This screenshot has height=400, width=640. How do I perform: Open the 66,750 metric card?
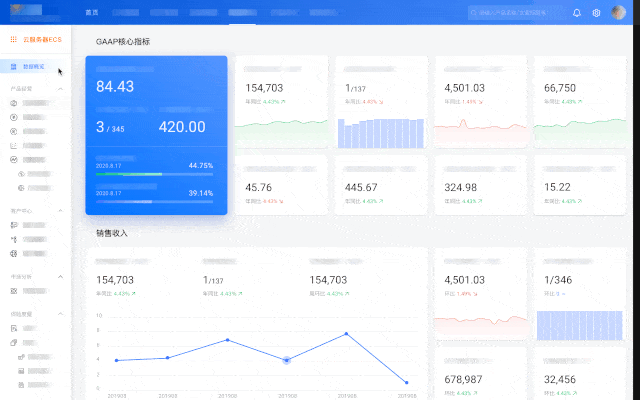click(580, 102)
